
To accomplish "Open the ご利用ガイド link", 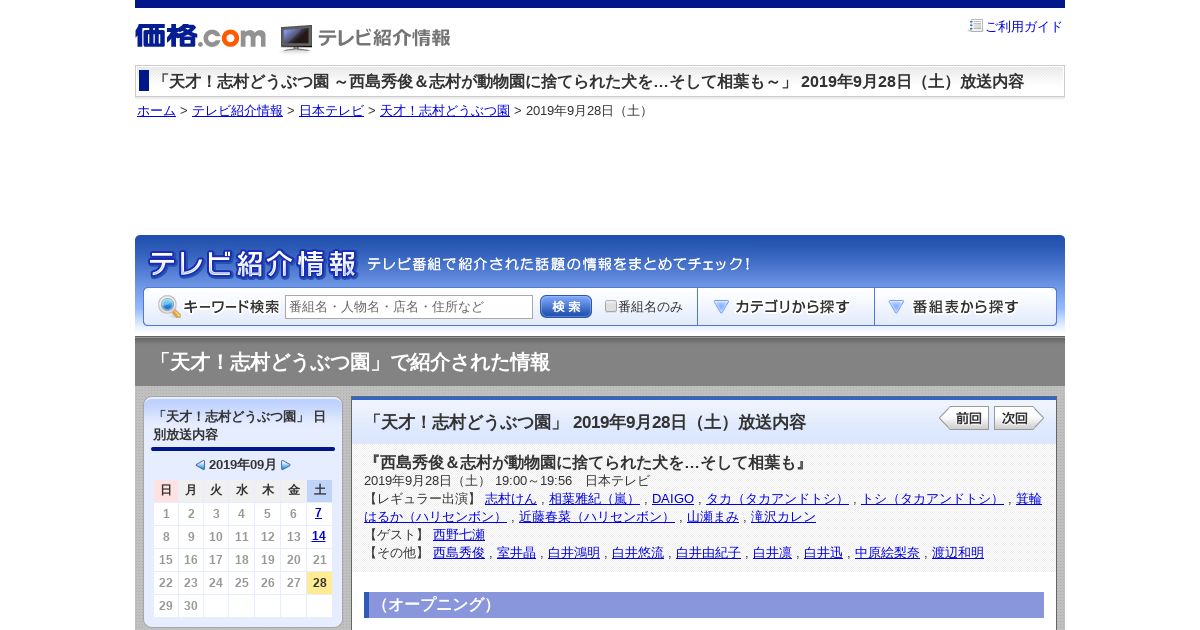I will point(1024,27).
